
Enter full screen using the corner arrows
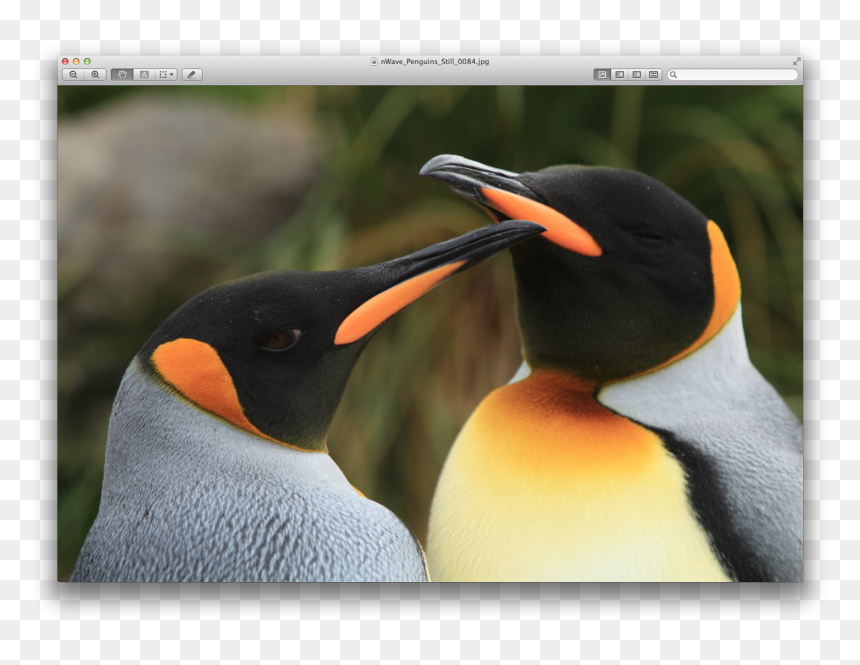point(796,61)
